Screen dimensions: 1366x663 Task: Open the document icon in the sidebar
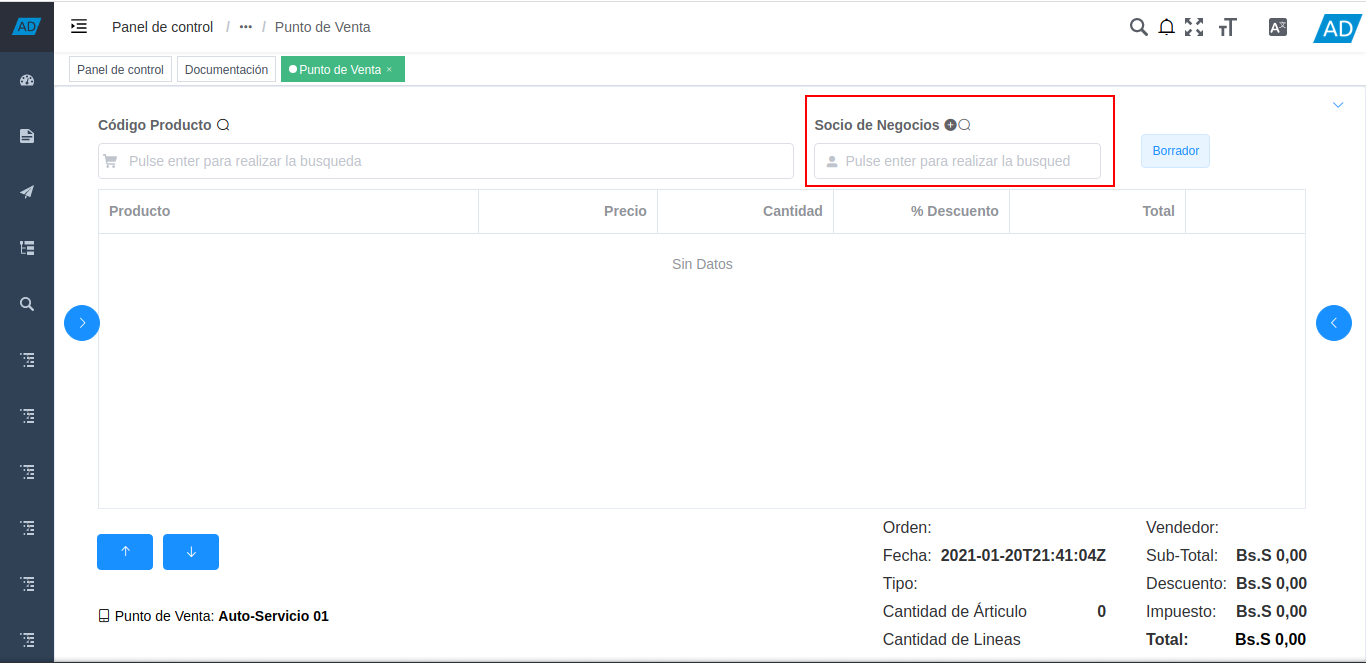click(x=27, y=136)
